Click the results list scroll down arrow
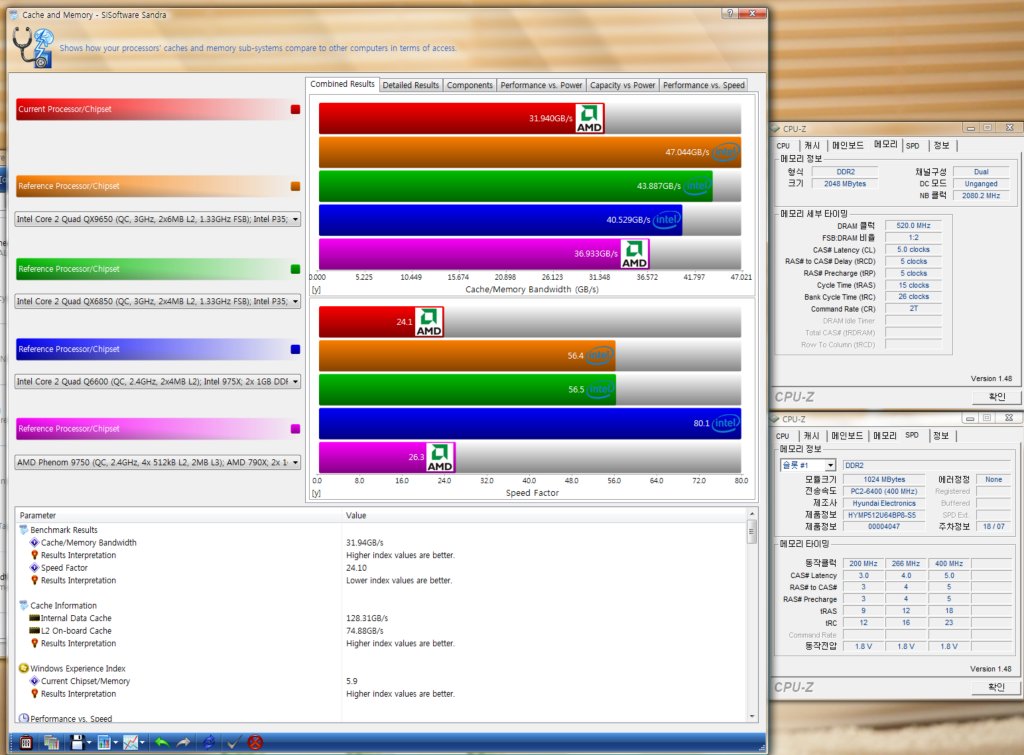 coord(752,716)
